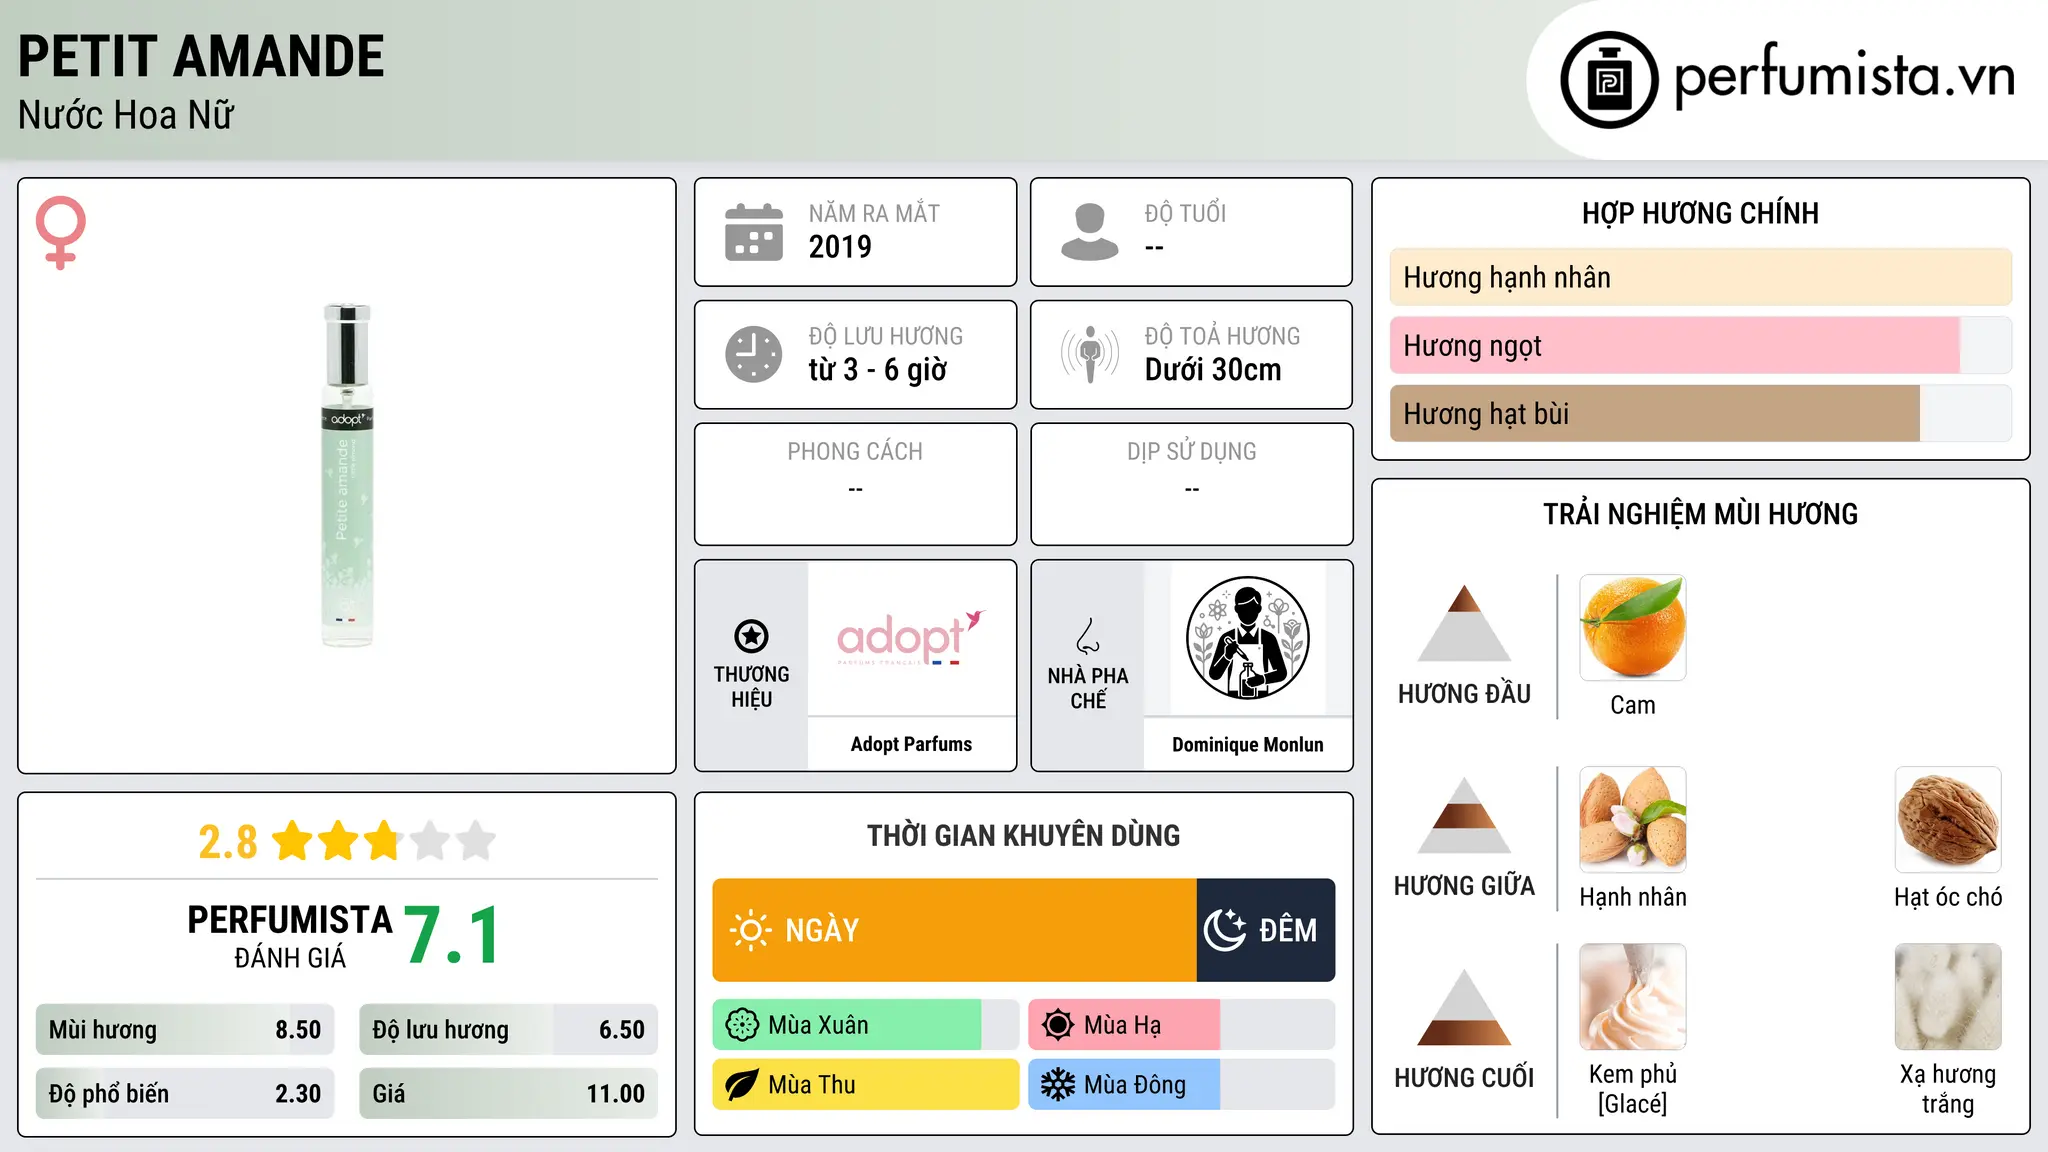Screen dimensions: 2048x1152
Task: Click the first gold rating star
Action: click(x=293, y=841)
